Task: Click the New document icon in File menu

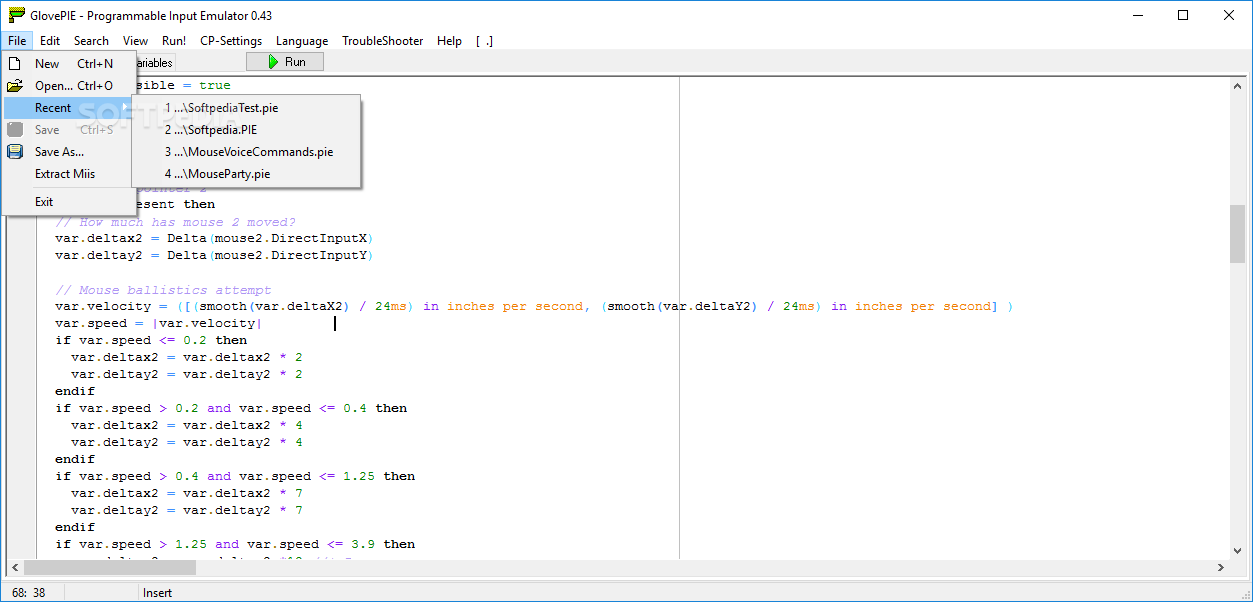Action: tap(15, 64)
